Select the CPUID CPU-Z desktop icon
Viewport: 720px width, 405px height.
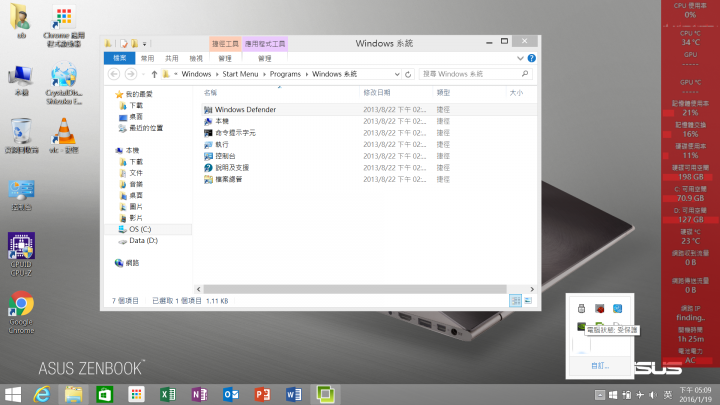(x=21, y=254)
